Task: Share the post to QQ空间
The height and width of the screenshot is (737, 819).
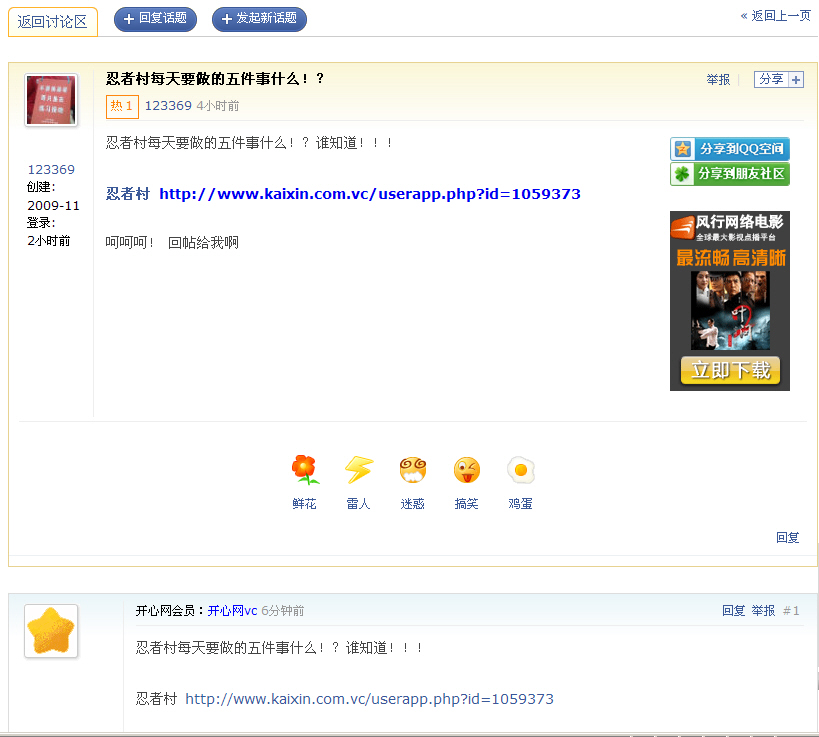Action: point(730,149)
